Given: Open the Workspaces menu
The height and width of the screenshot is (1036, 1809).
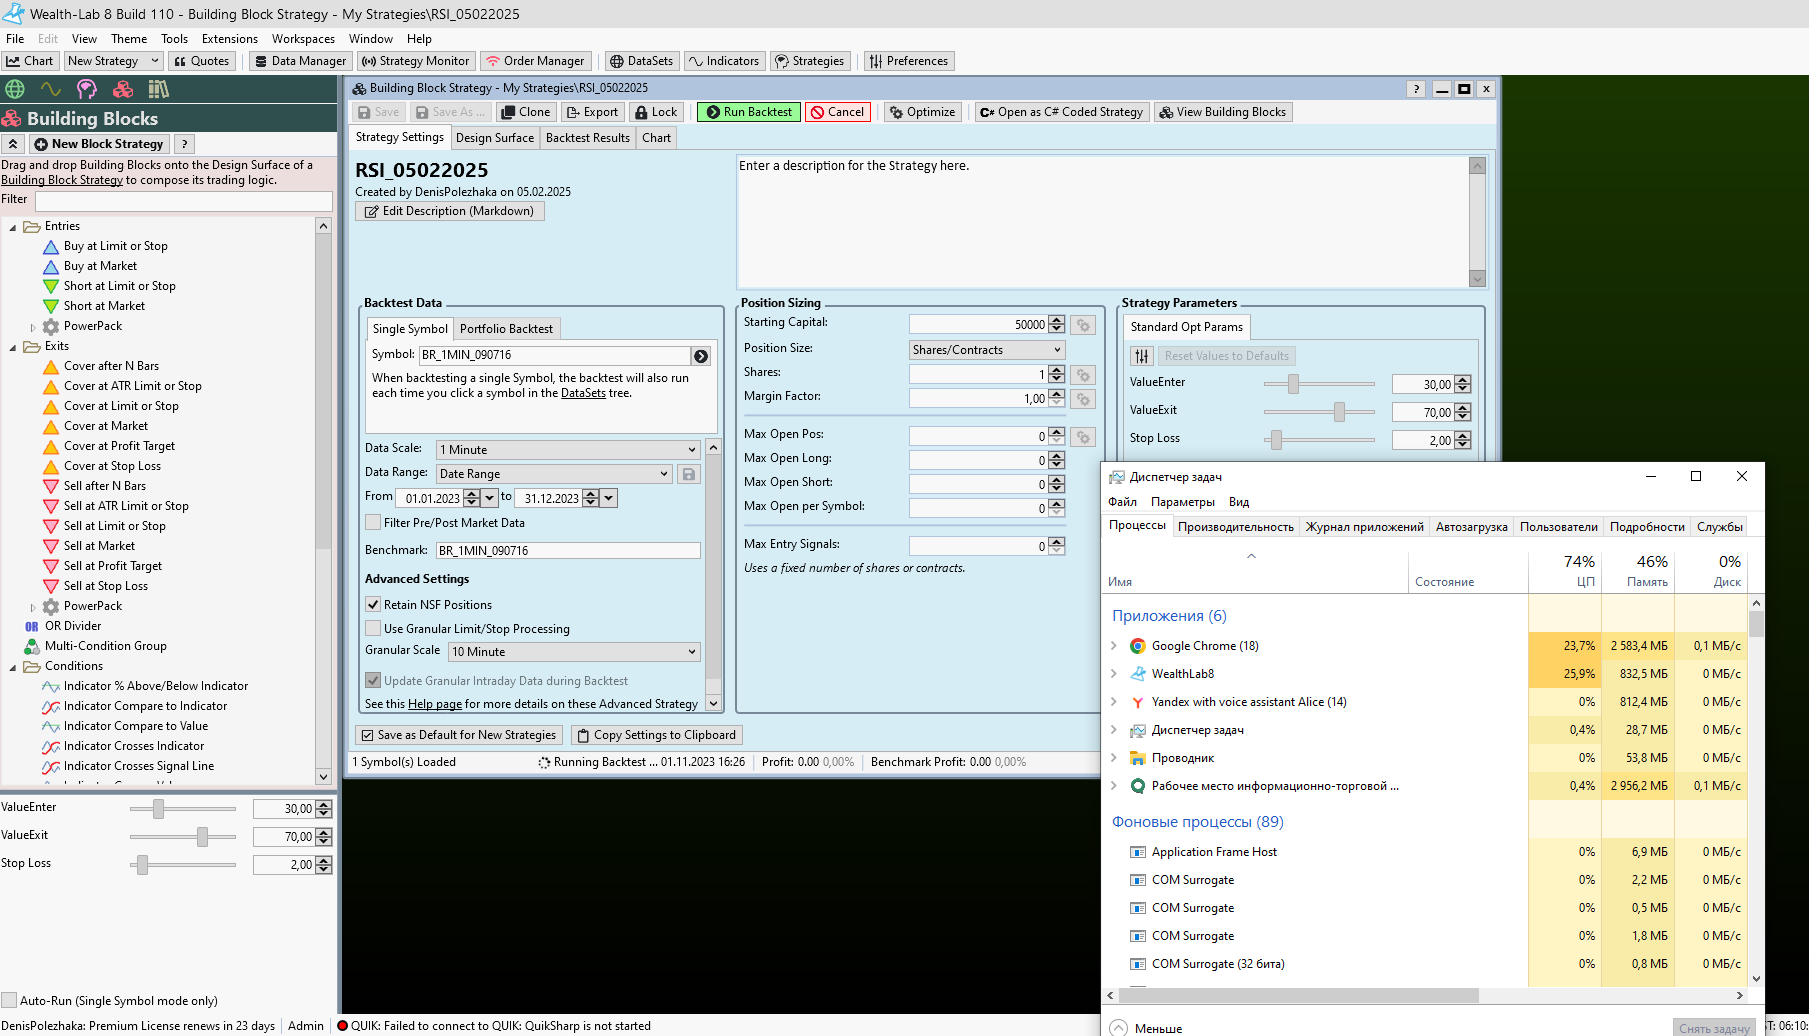Looking at the screenshot, I should pyautogui.click(x=303, y=39).
